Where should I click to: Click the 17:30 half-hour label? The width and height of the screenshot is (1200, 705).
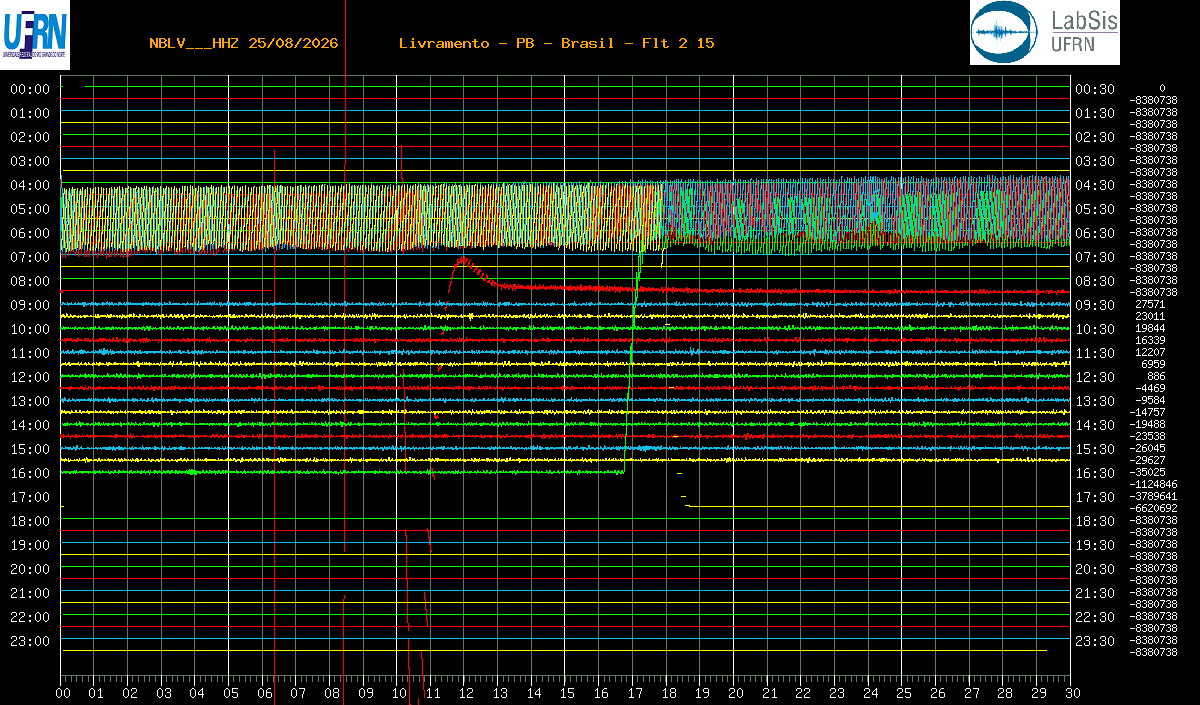[x=1095, y=497]
